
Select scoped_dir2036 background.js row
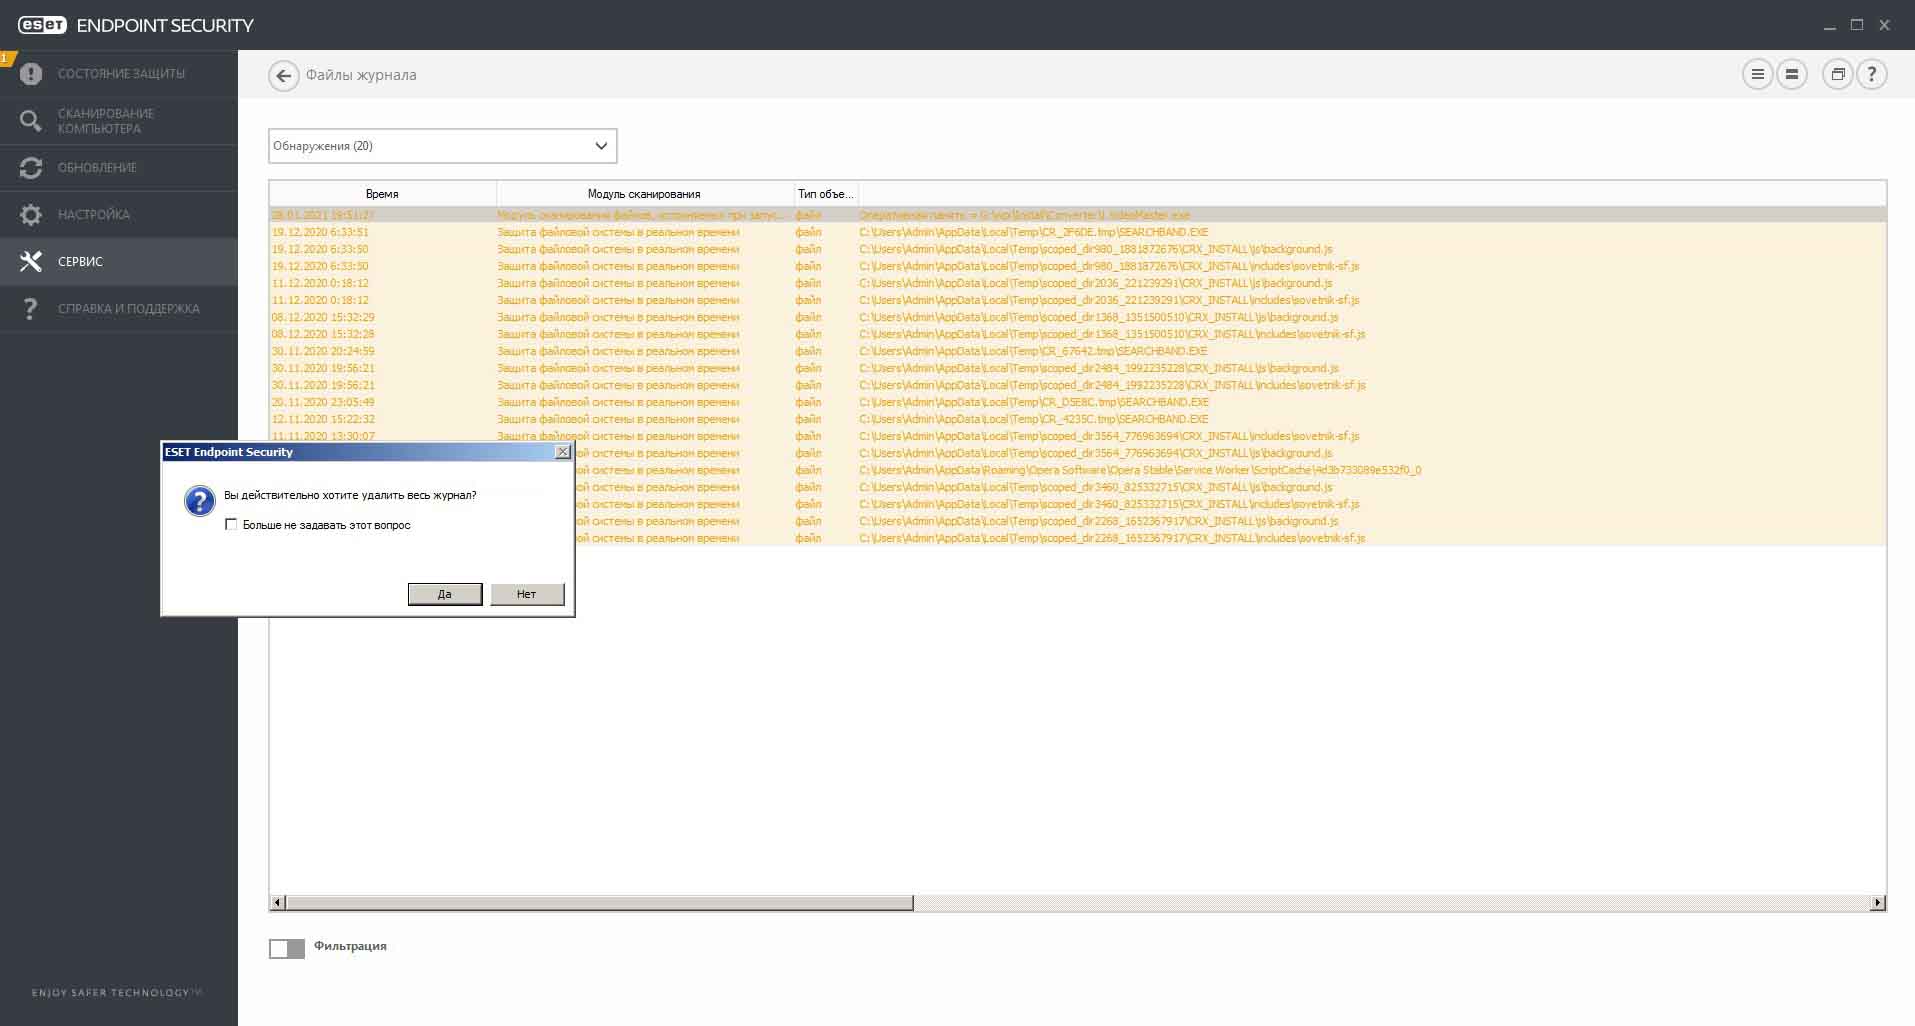(1077, 283)
